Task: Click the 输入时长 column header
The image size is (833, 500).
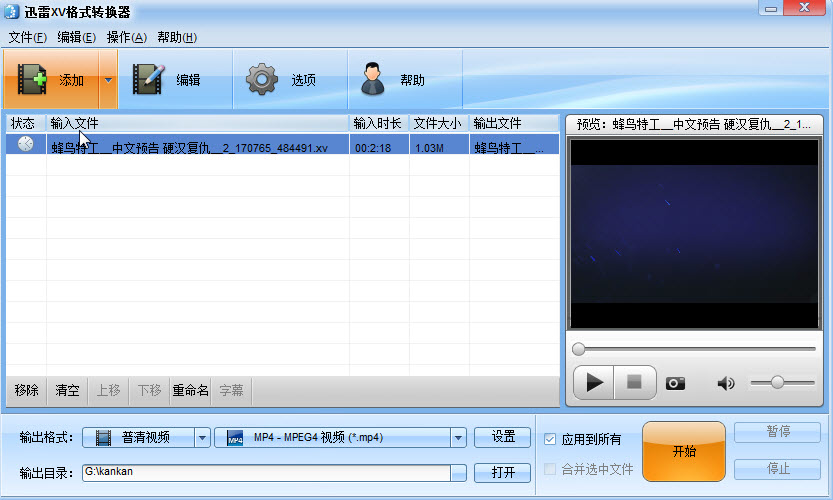Action: point(379,123)
